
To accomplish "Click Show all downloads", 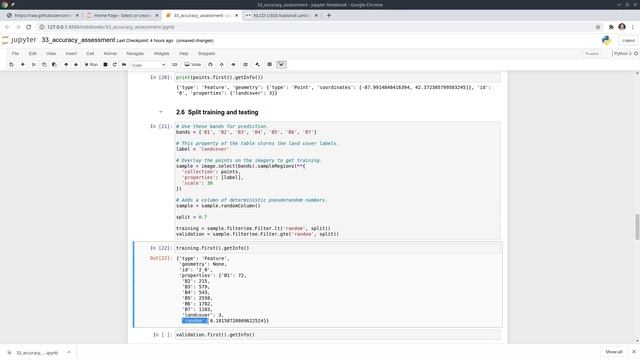I will (613, 352).
